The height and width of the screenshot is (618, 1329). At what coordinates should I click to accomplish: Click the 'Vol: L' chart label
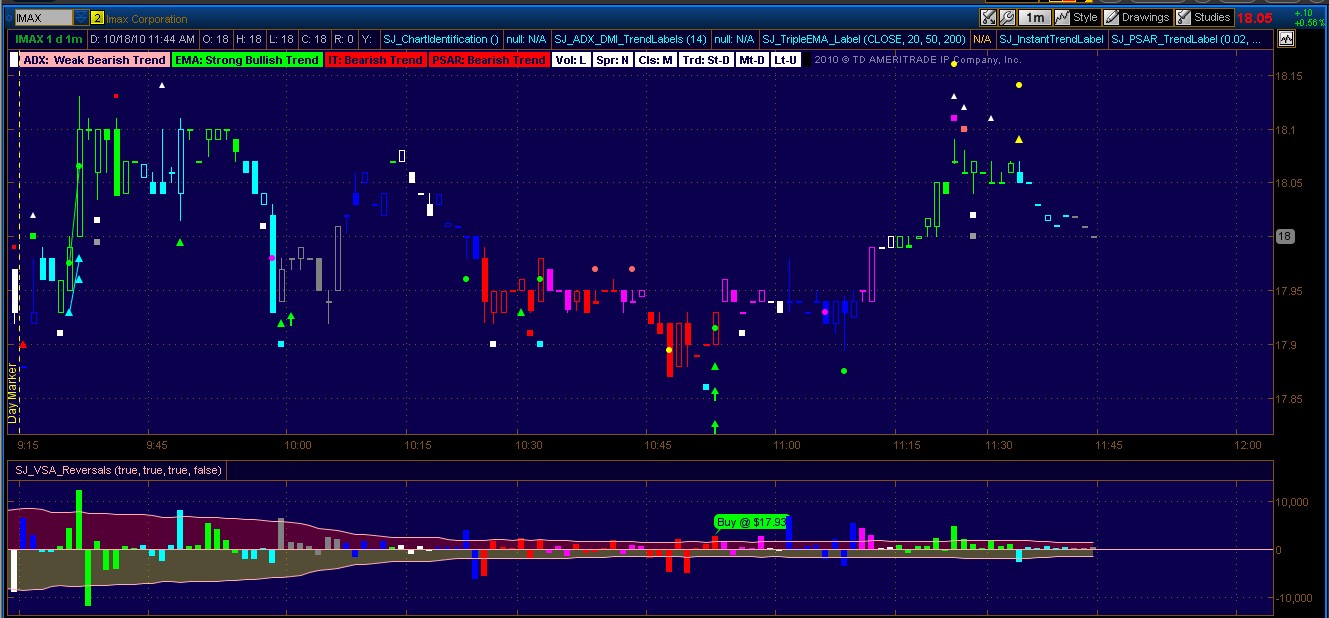[x=571, y=60]
